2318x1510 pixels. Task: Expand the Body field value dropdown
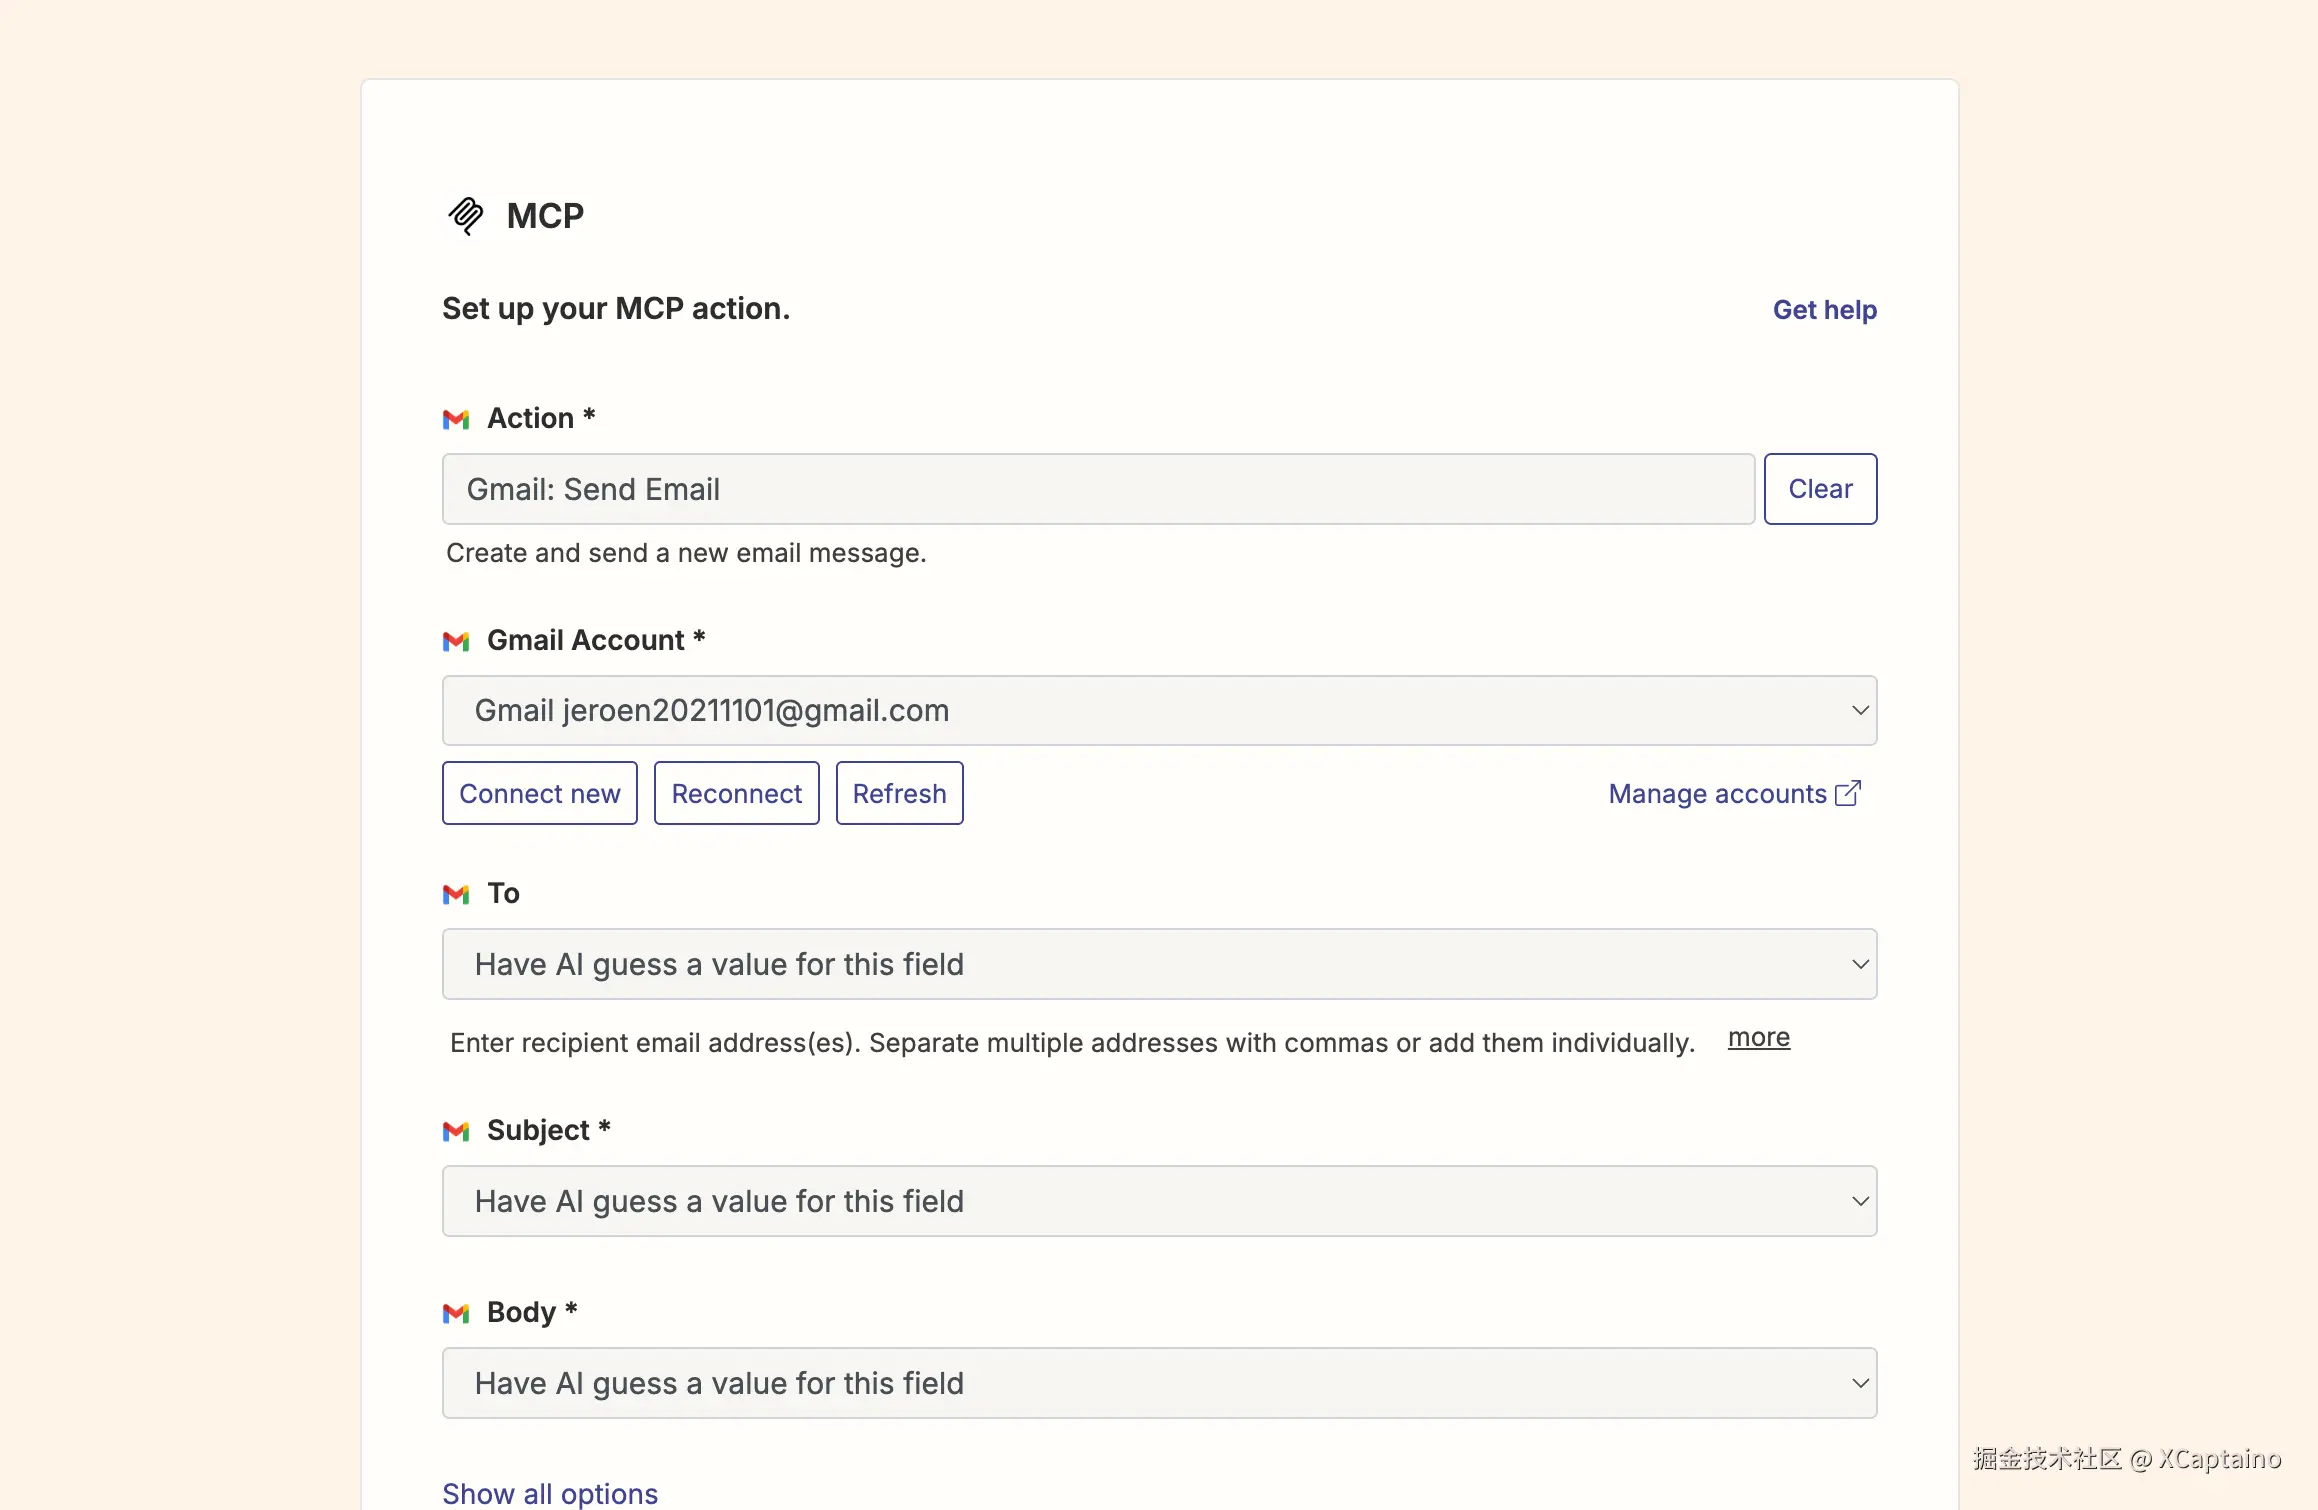(1159, 1383)
